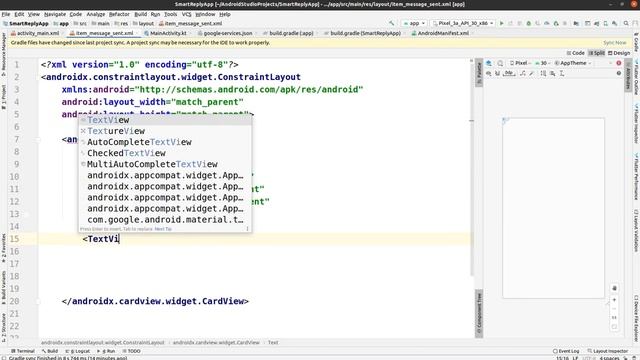Open the Gradle tool window
The width and height of the screenshot is (640, 360).
pyautogui.click(x=636, y=42)
